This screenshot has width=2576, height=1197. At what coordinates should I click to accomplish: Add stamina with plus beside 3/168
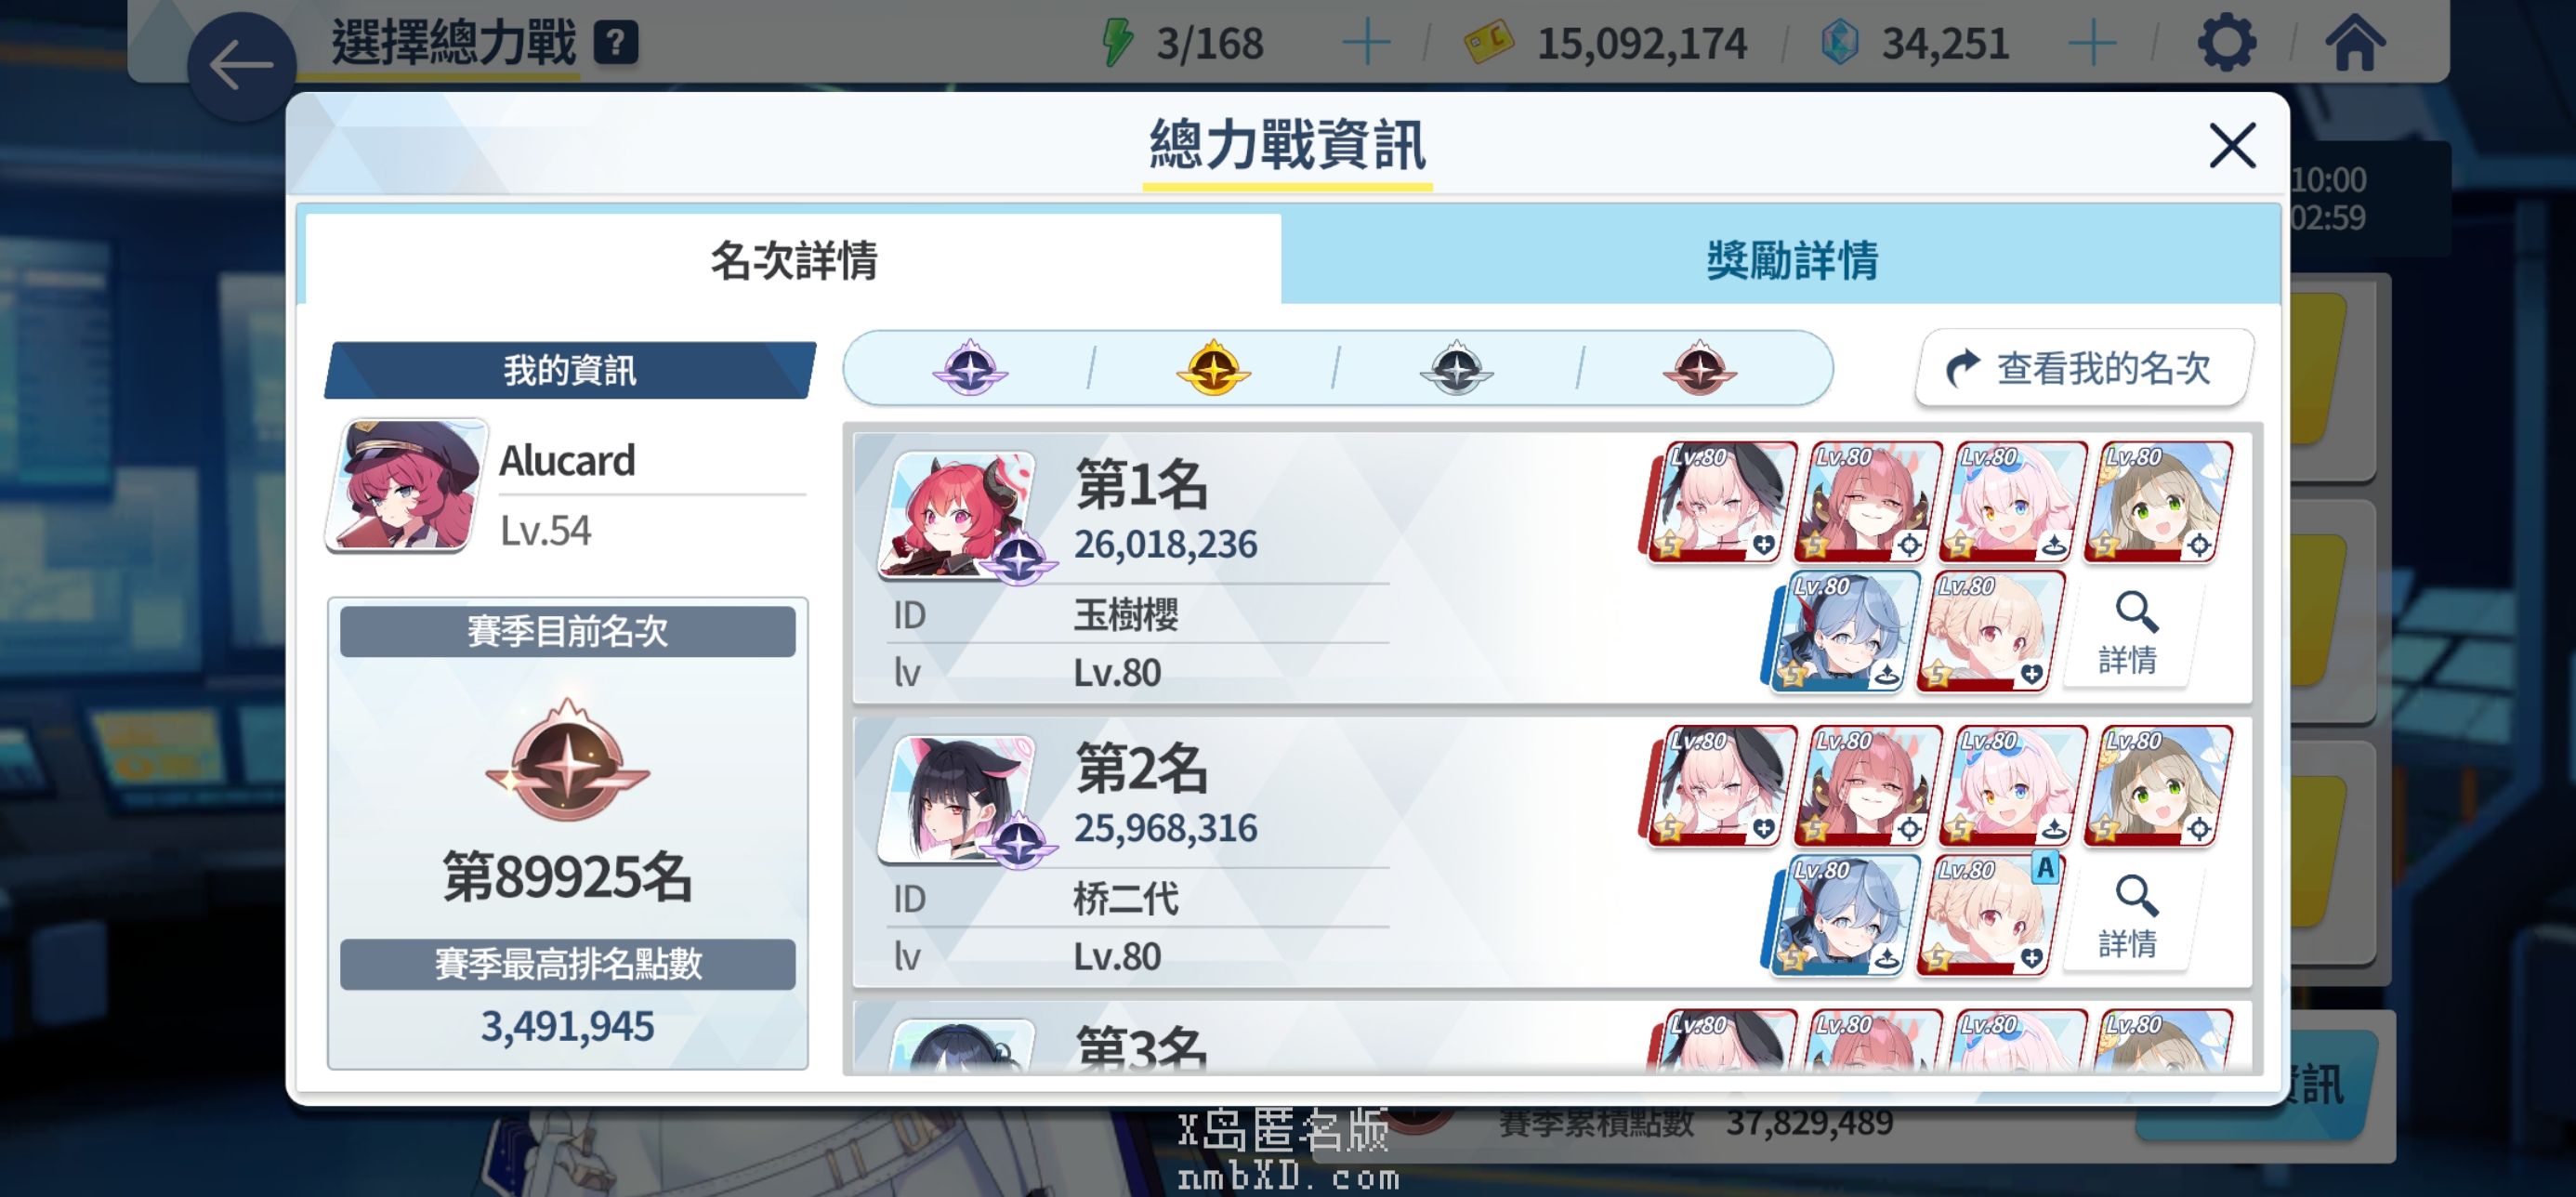pos(1366,43)
